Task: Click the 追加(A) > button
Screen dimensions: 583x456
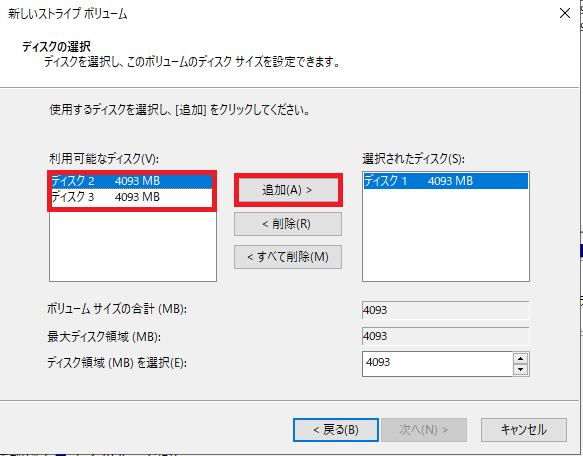Action: pyautogui.click(x=288, y=190)
